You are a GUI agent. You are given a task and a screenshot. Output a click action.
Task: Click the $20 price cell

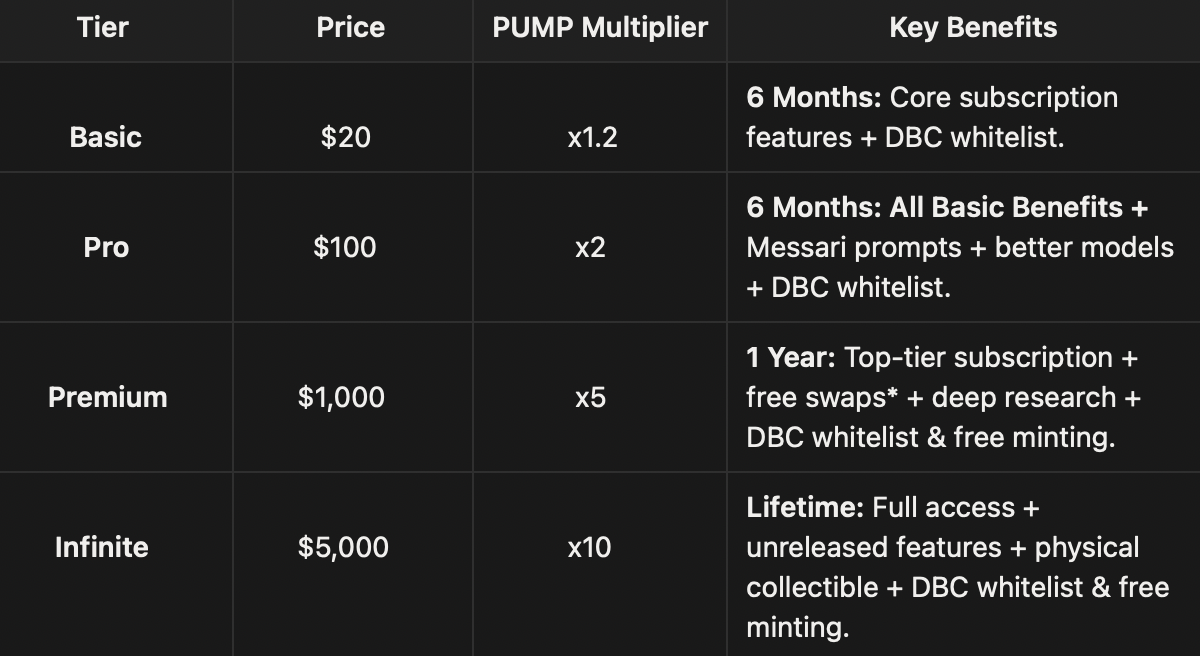[346, 137]
